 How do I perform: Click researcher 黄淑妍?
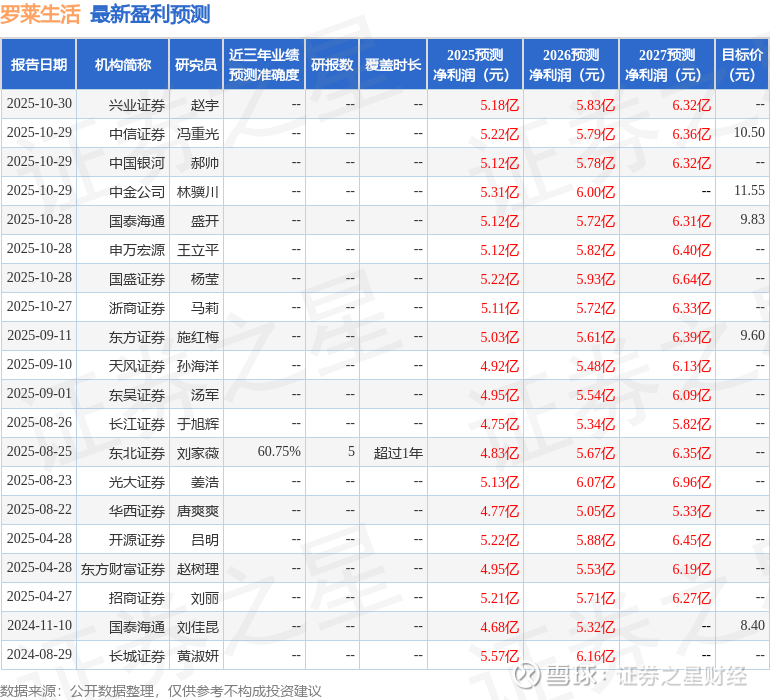198,656
